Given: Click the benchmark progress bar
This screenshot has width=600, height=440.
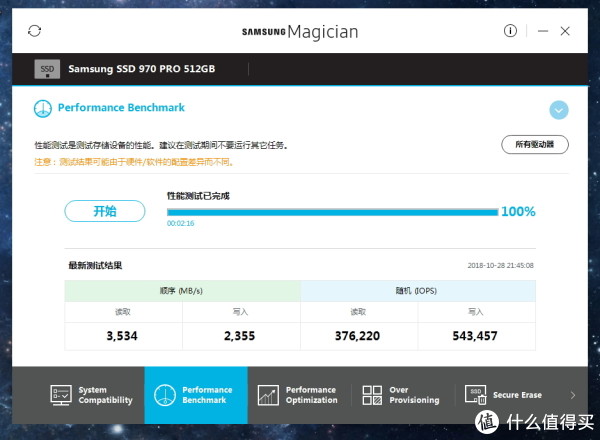Looking at the screenshot, I should coord(333,212).
